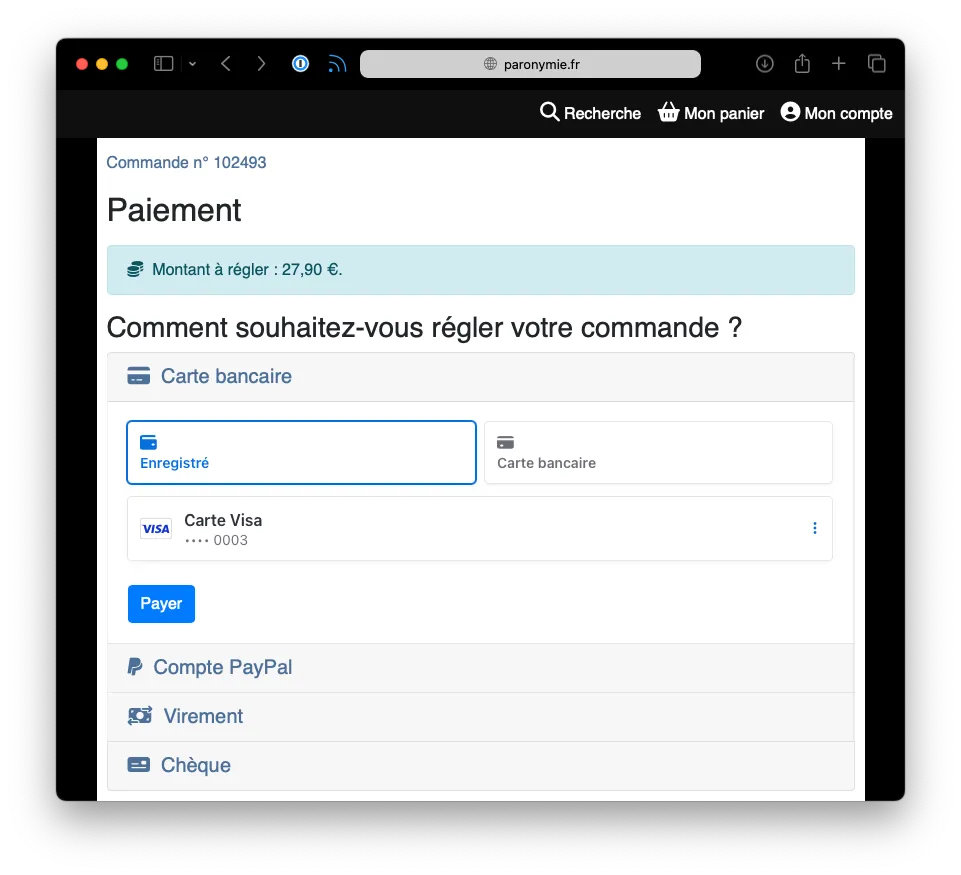Select the Carte Visa ending 0003
Image resolution: width=961 pixels, height=875 pixels.
click(x=400, y=528)
